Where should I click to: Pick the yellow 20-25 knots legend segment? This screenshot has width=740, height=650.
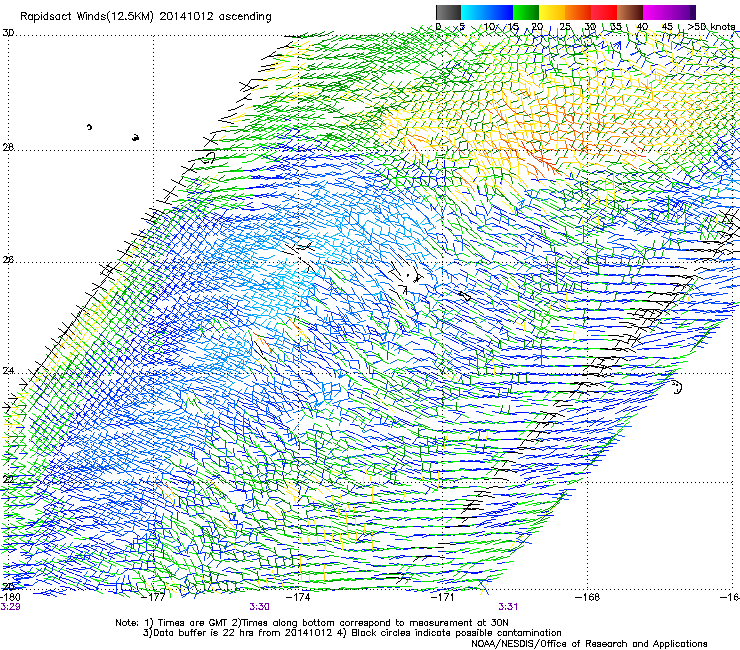552,12
